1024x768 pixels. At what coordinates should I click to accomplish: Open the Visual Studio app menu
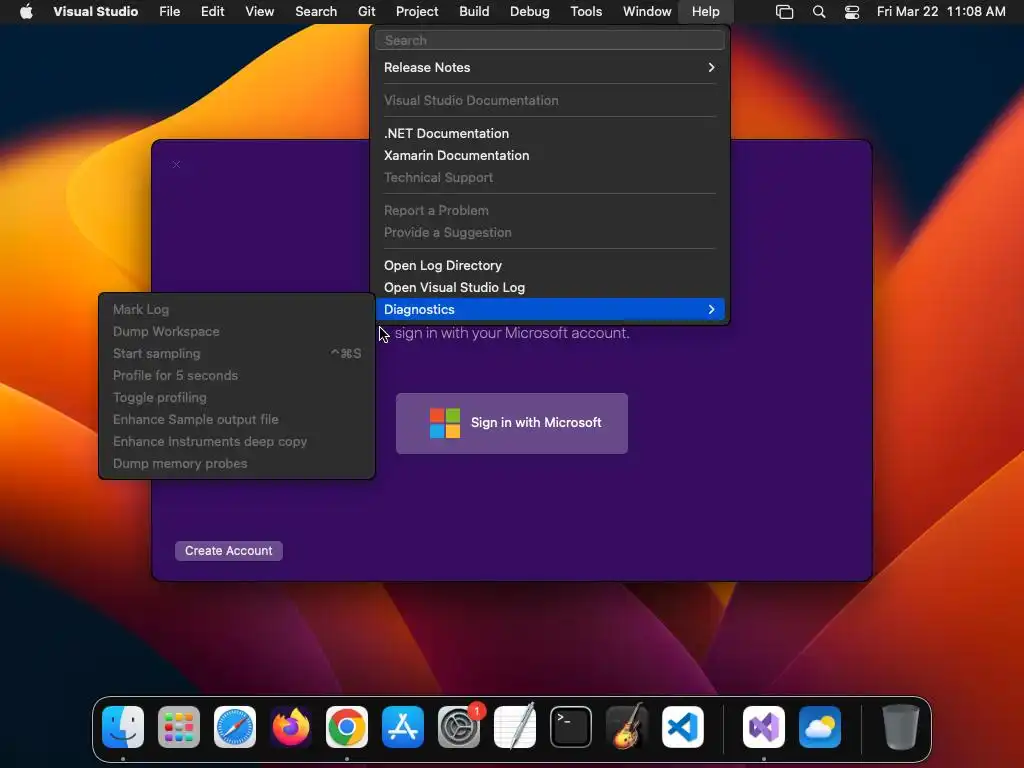click(x=95, y=11)
